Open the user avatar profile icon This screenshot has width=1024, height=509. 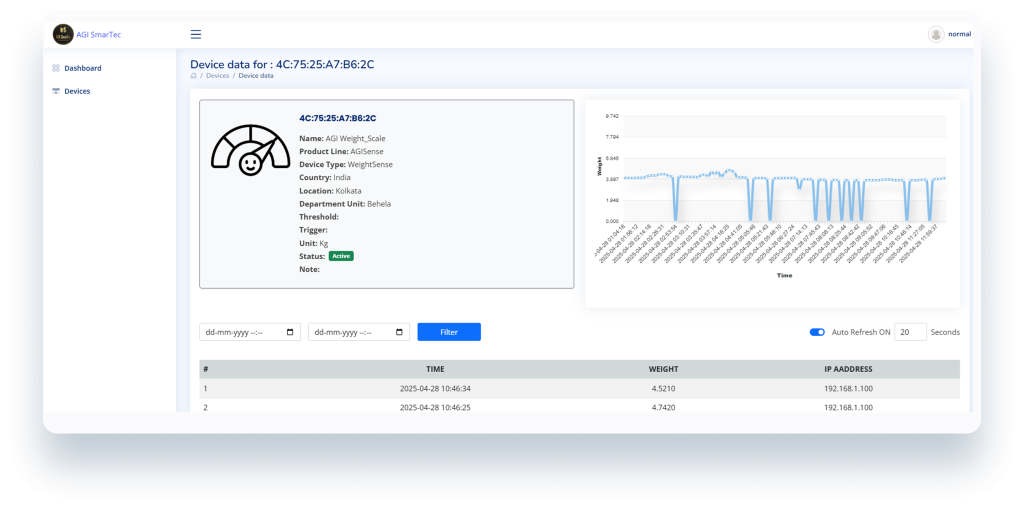point(936,35)
